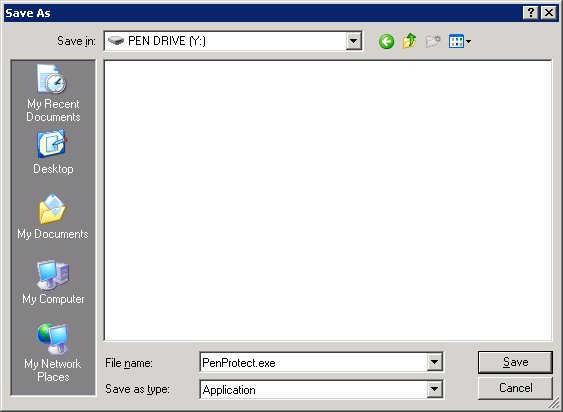Screen dimensions: 563x412
Task: Go up one folder level
Action: (409, 41)
